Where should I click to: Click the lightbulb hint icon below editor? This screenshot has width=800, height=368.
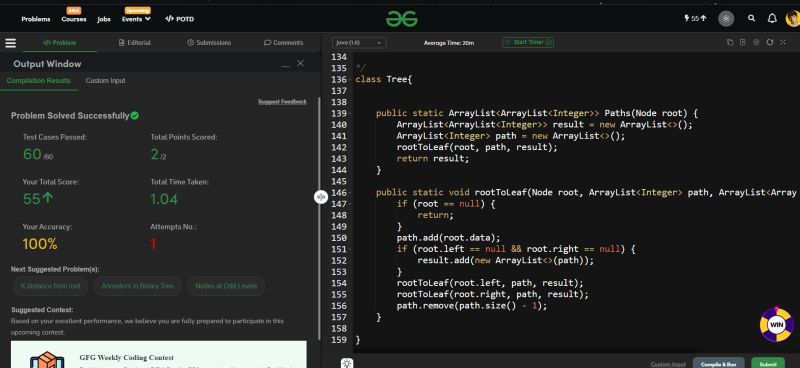click(x=347, y=363)
